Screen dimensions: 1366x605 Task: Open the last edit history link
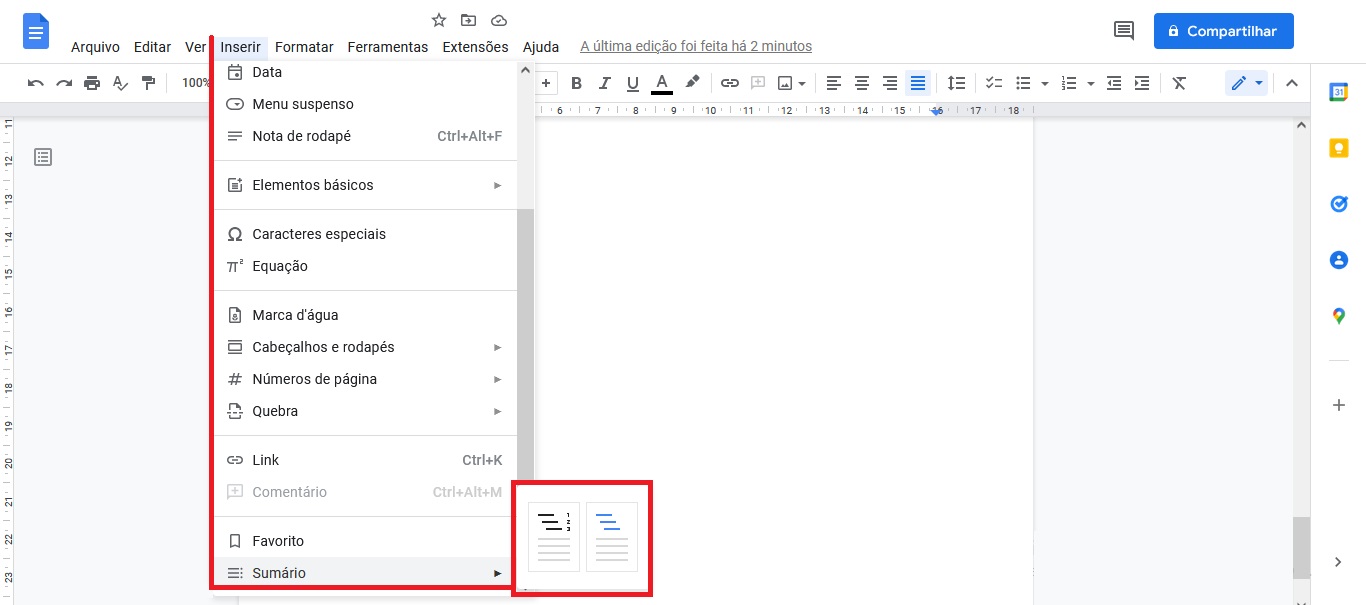(x=696, y=47)
